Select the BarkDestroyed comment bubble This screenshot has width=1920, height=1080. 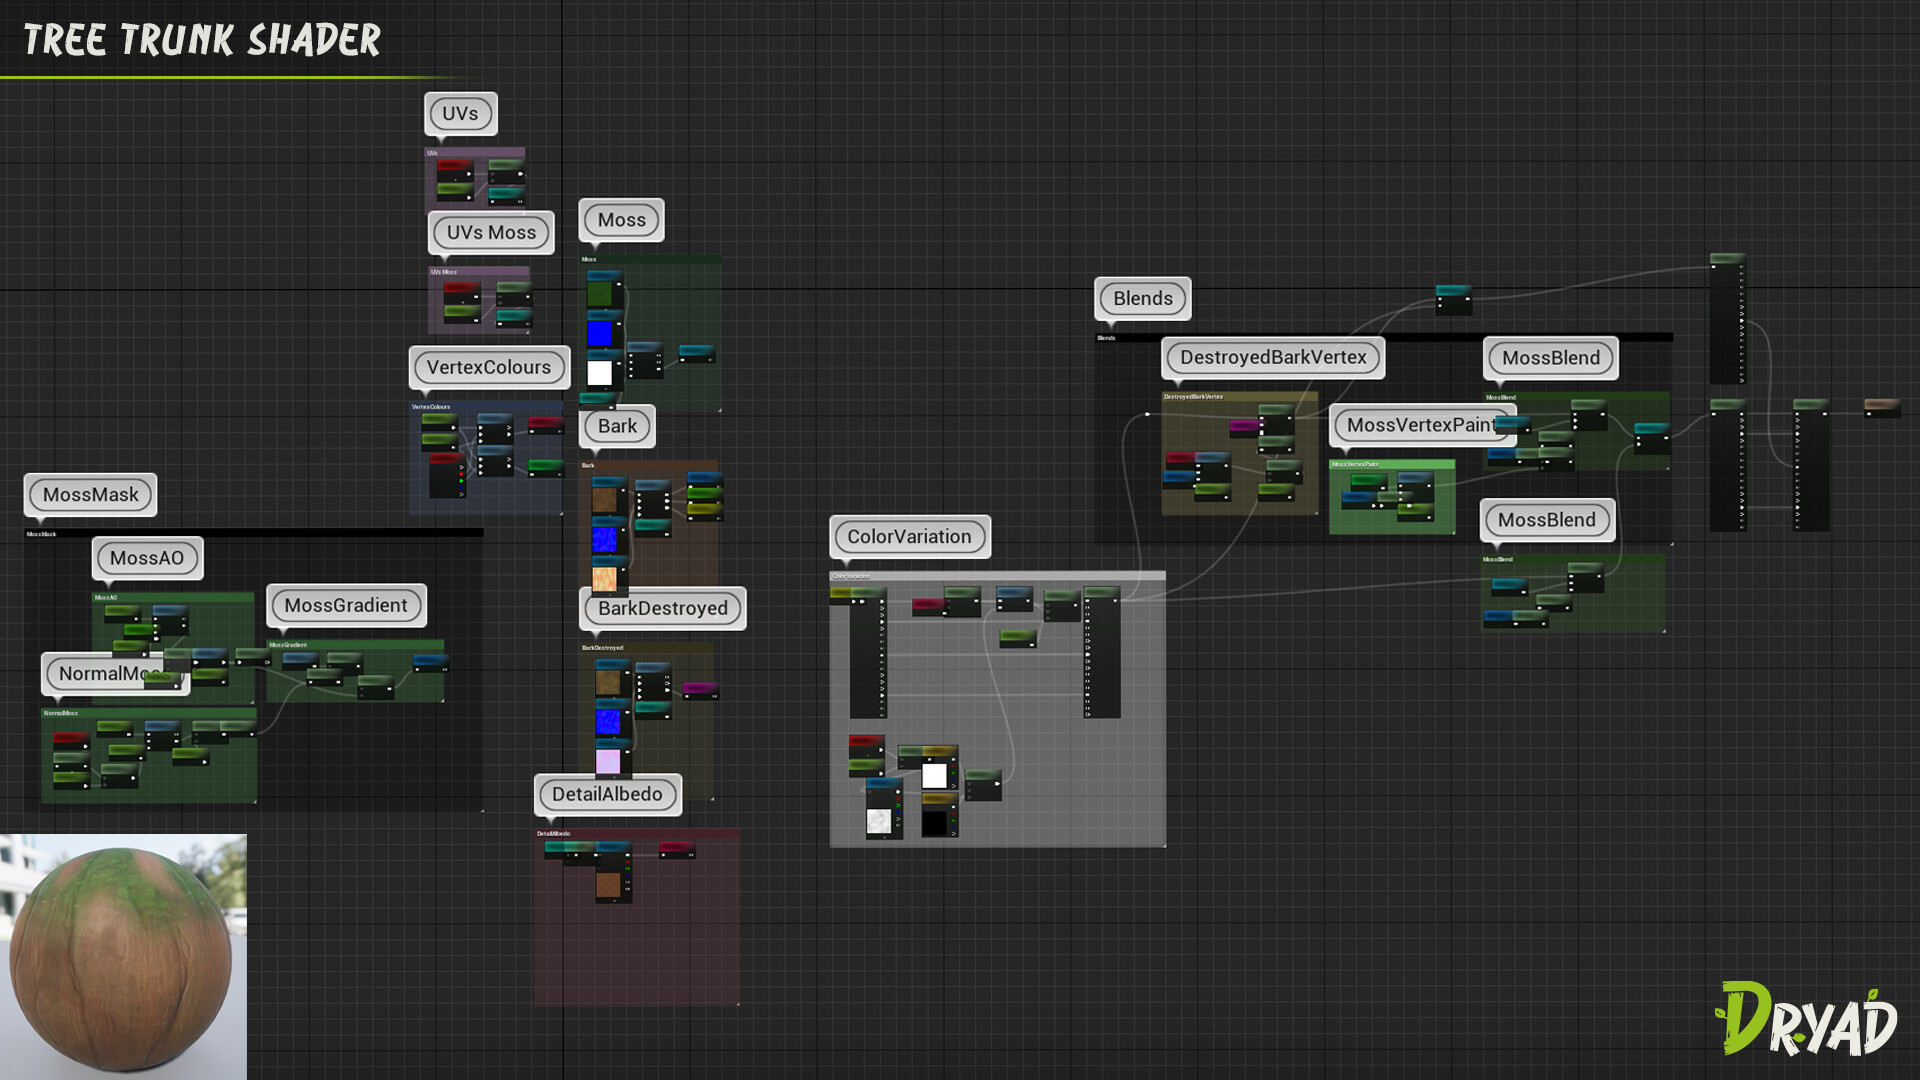[x=662, y=608]
